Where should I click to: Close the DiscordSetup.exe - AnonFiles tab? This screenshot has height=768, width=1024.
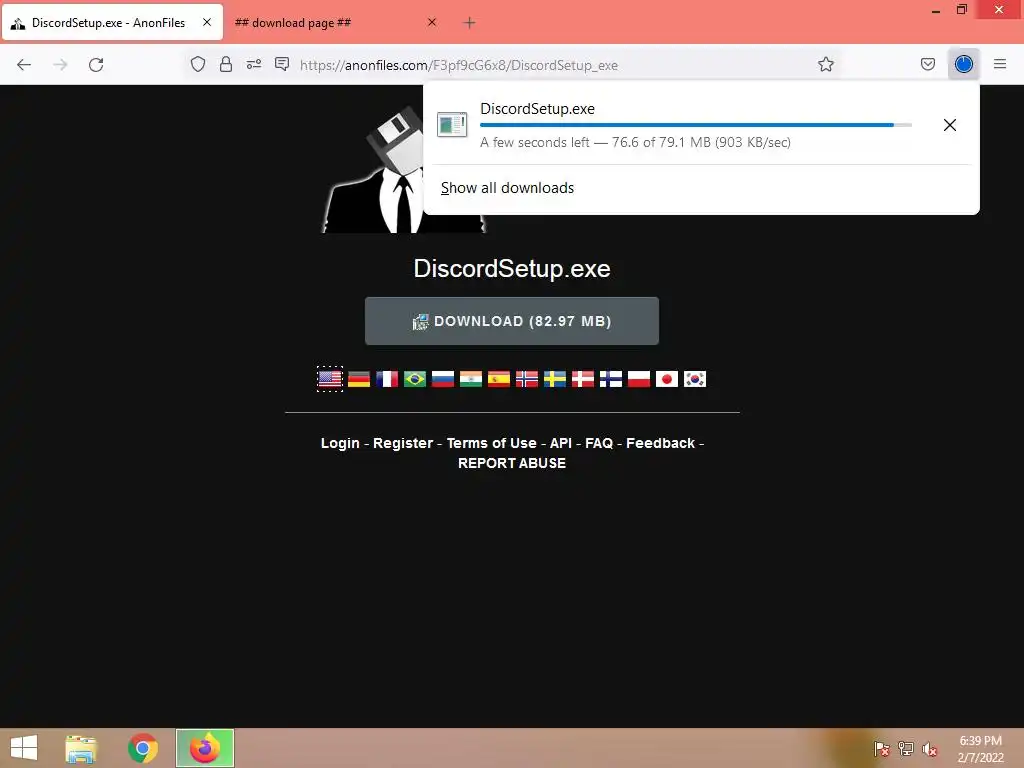tap(207, 22)
